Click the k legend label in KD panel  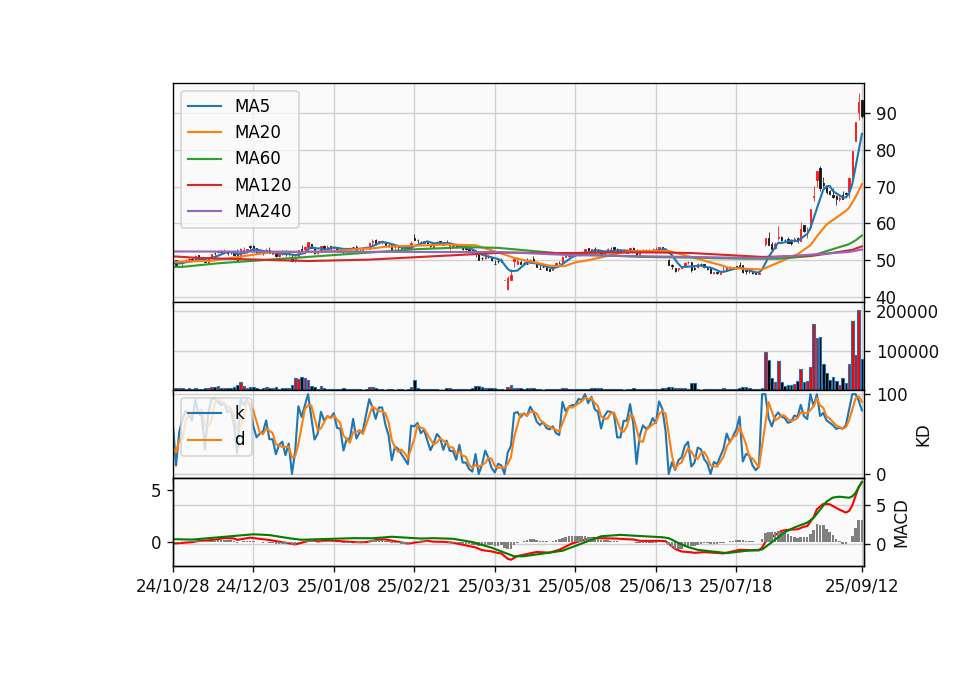tap(239, 413)
